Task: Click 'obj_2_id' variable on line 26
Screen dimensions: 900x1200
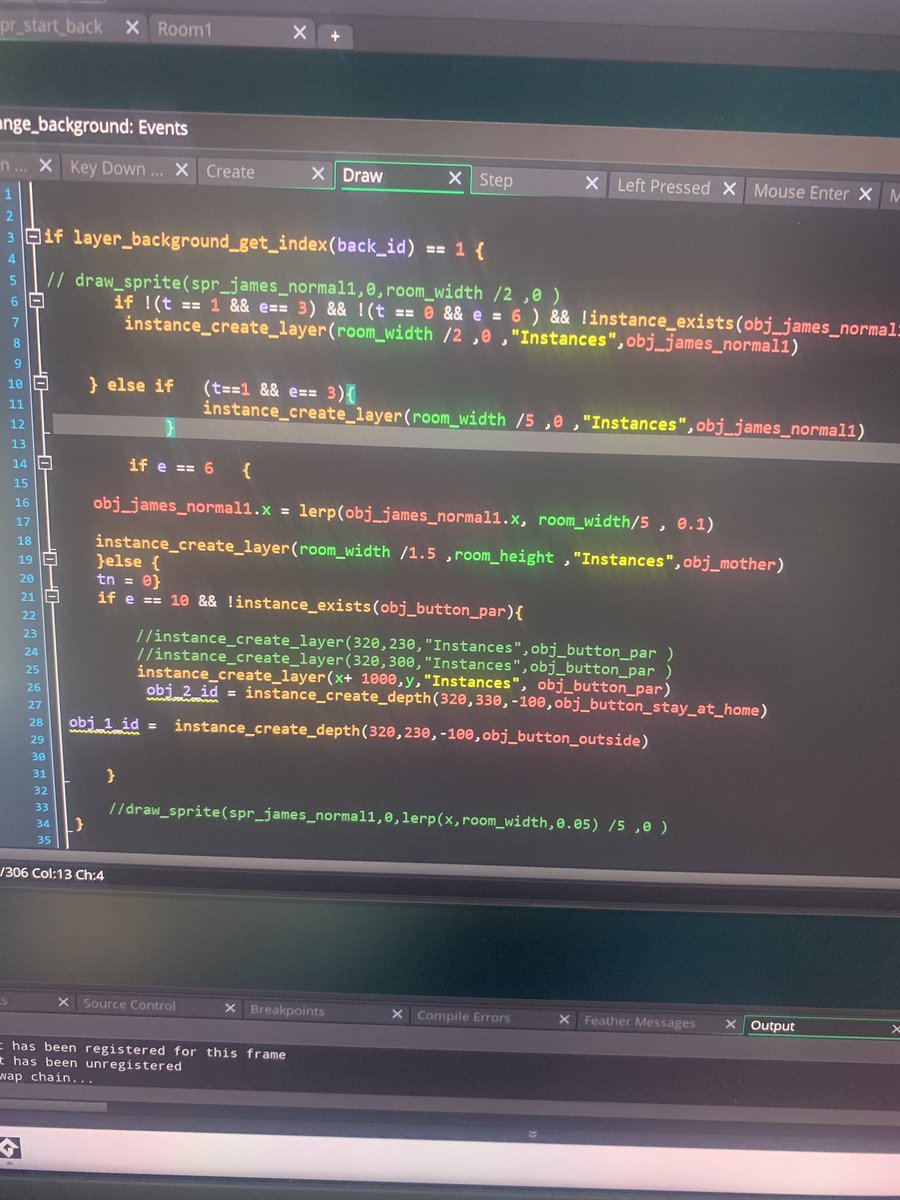Action: (x=184, y=691)
